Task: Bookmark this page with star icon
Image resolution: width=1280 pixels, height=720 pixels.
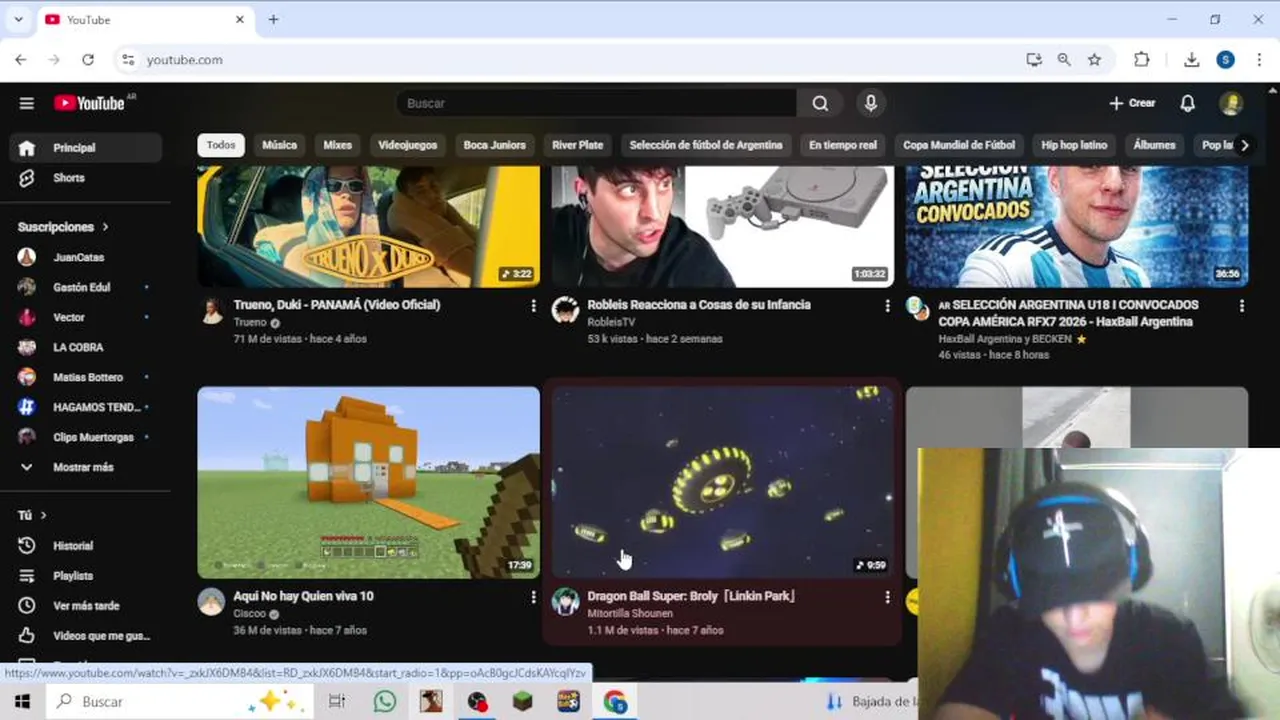Action: pos(1094,60)
